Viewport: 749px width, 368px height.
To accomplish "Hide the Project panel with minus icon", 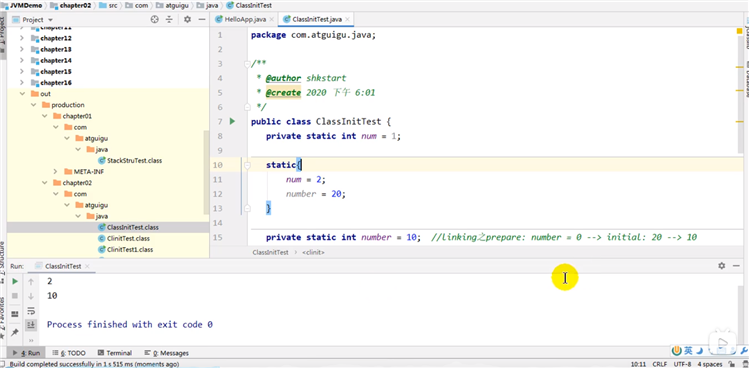I will pyautogui.click(x=202, y=20).
